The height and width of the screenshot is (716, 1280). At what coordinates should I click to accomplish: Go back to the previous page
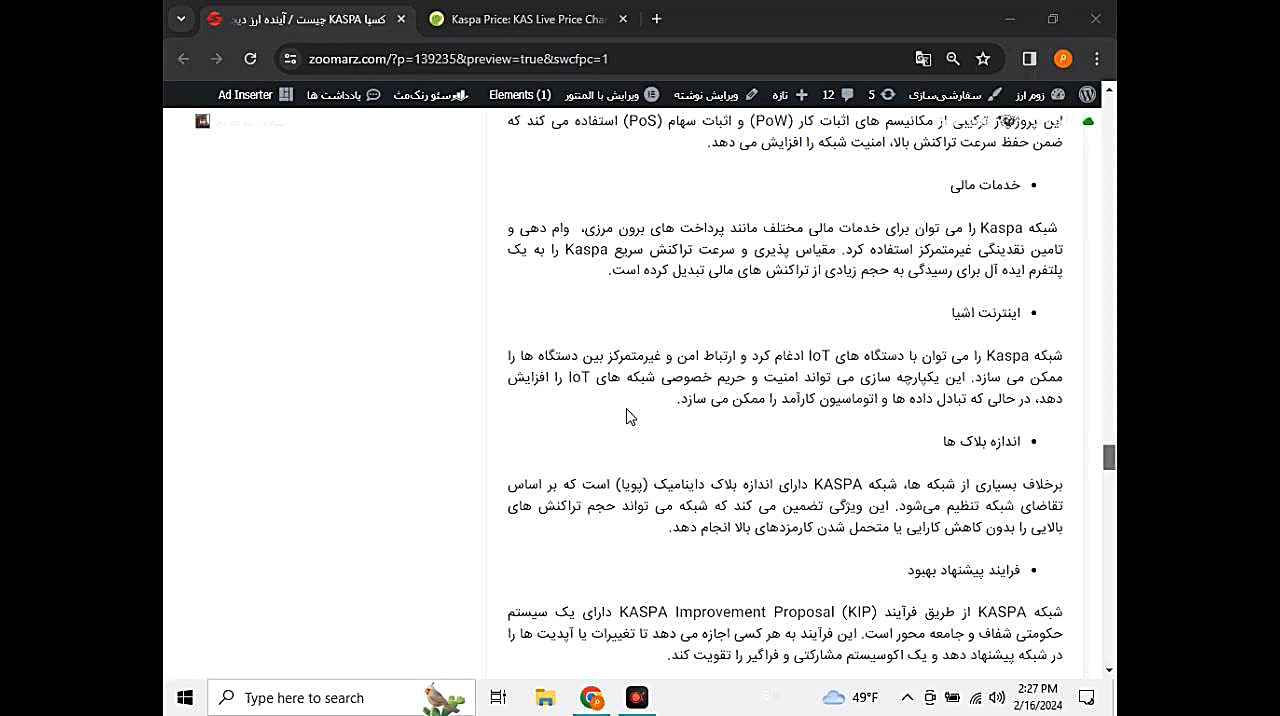tap(183, 59)
